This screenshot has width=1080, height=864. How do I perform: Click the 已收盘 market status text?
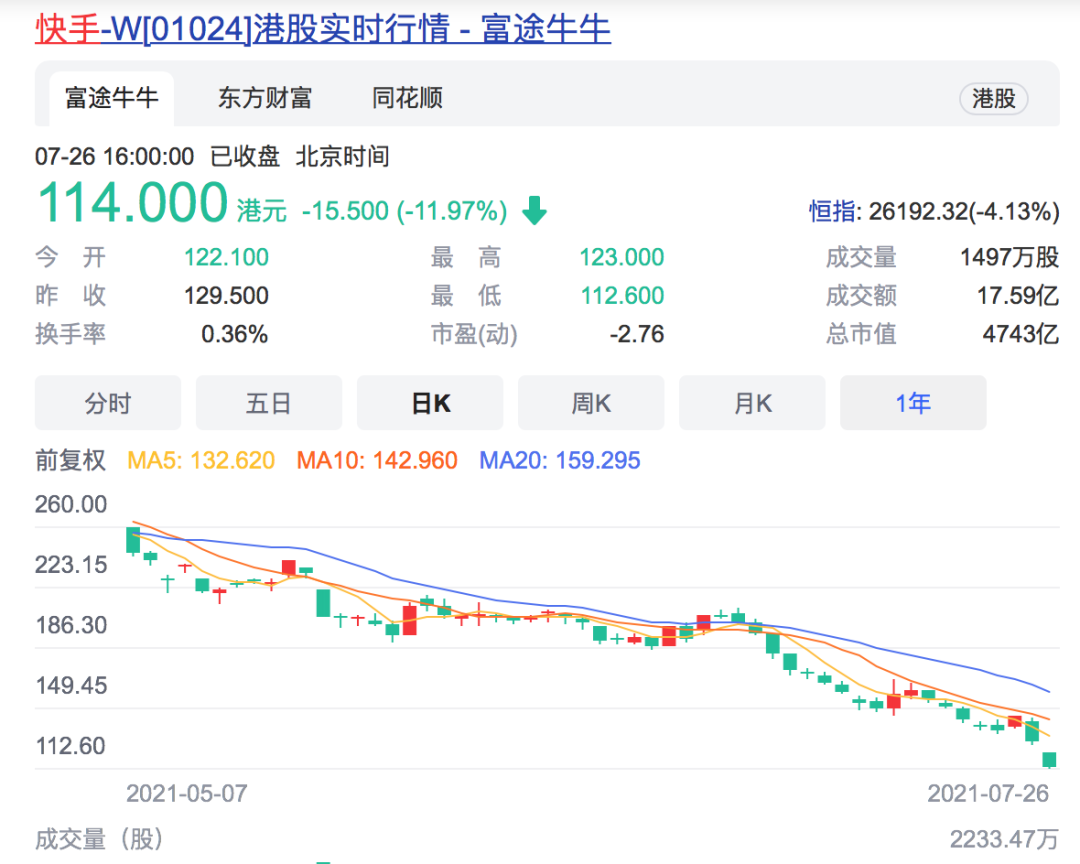coord(245,156)
